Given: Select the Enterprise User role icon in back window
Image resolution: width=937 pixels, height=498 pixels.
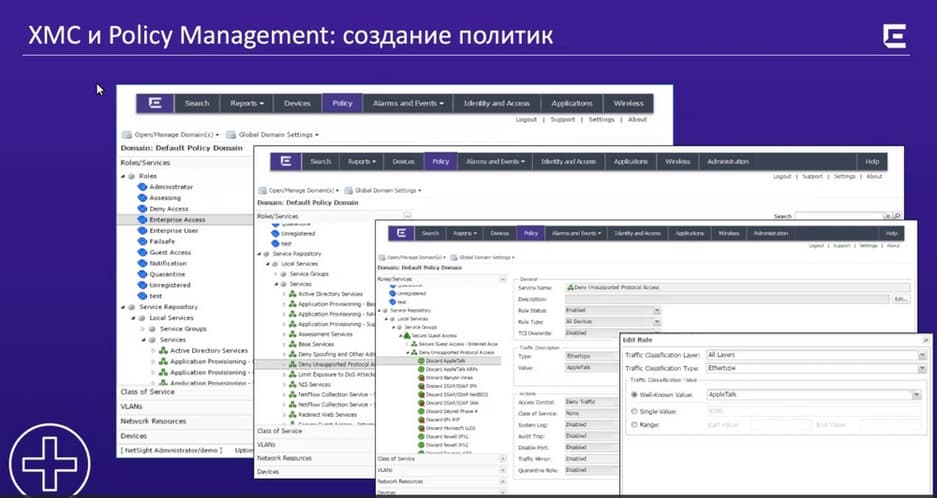Looking at the screenshot, I should 142,231.
